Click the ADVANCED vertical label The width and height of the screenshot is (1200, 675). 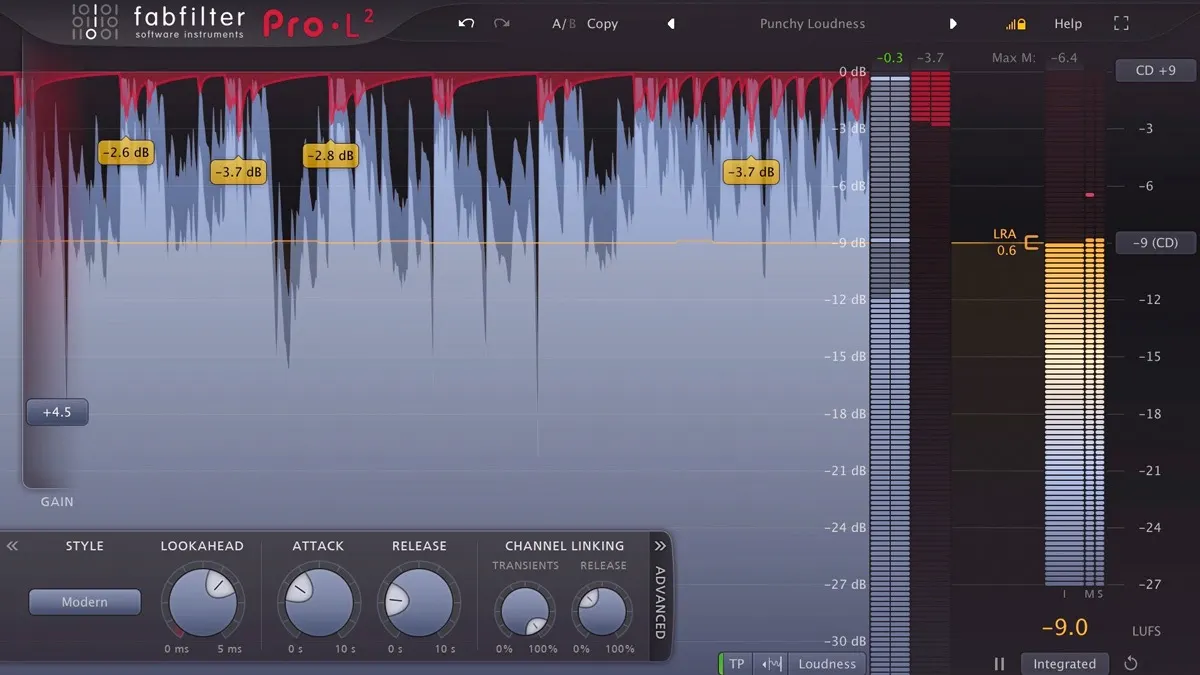pos(660,602)
